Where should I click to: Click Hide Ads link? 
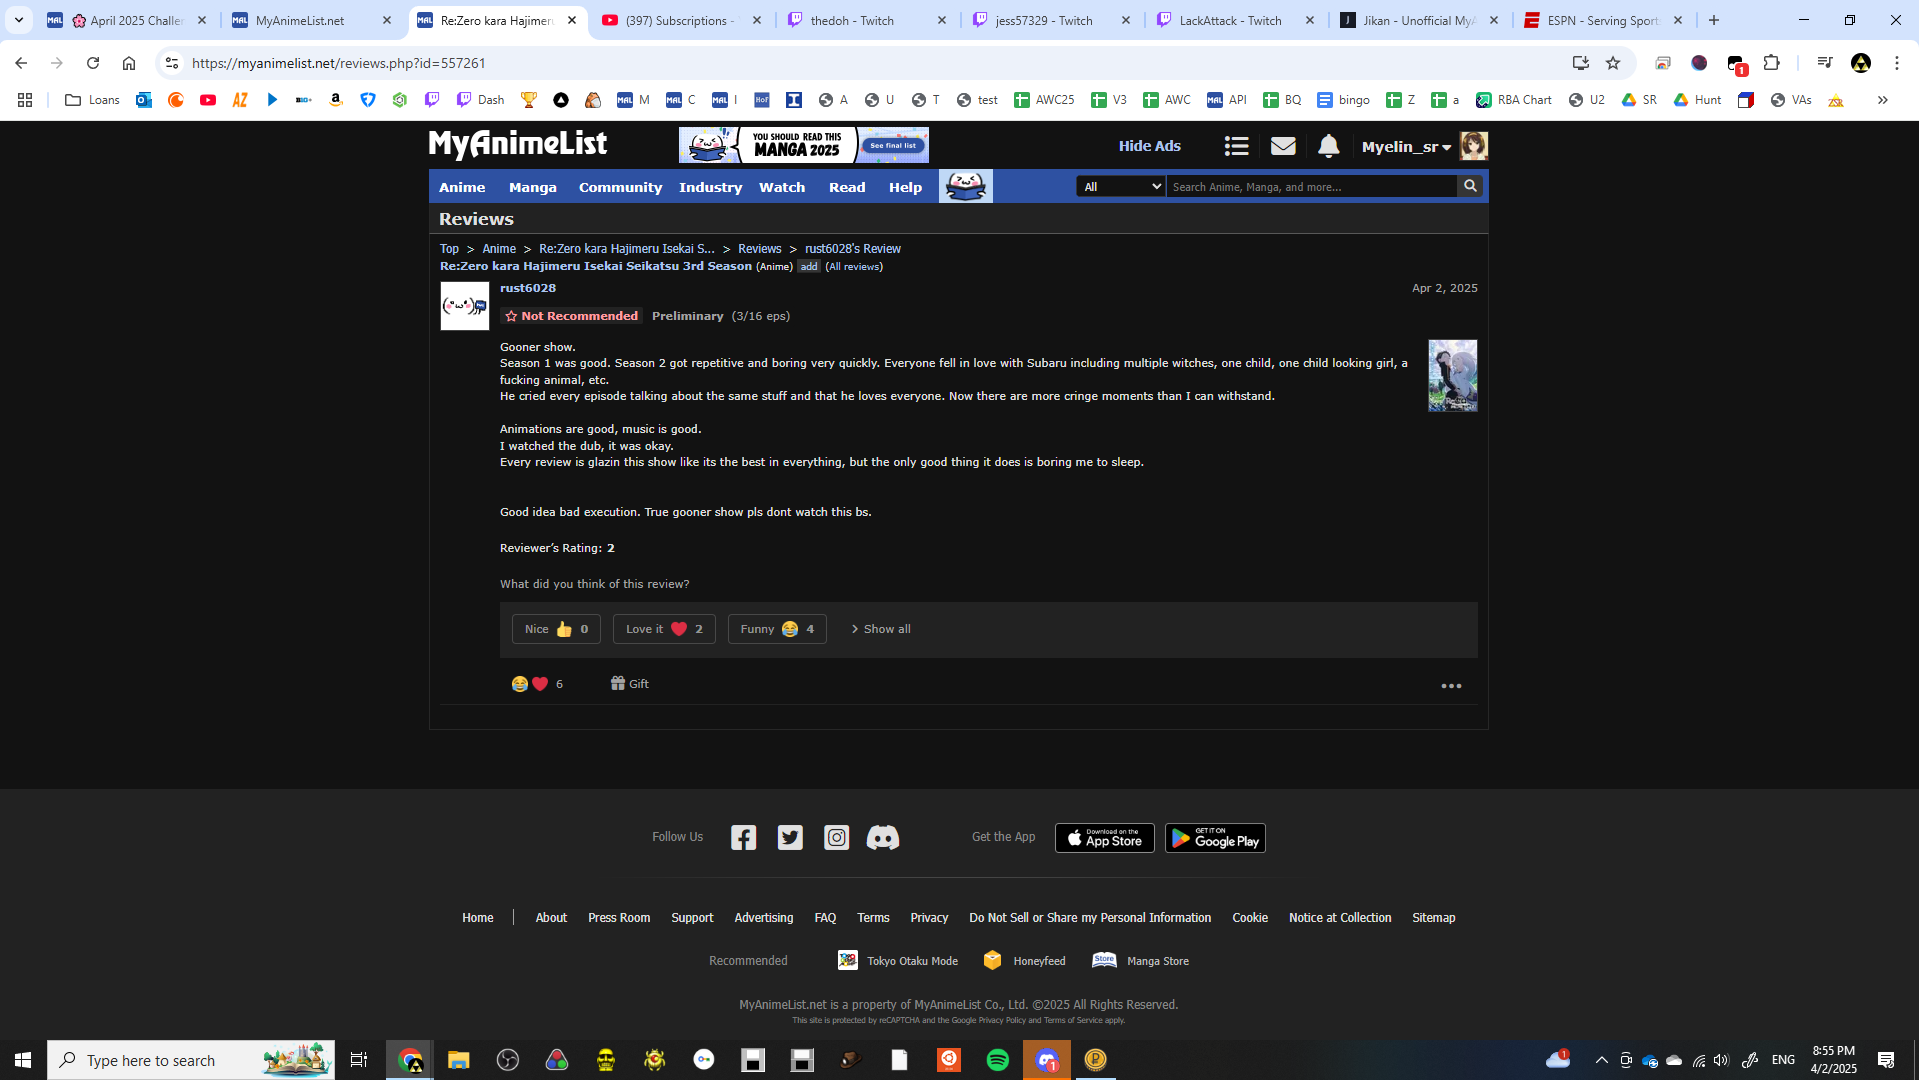click(1150, 146)
